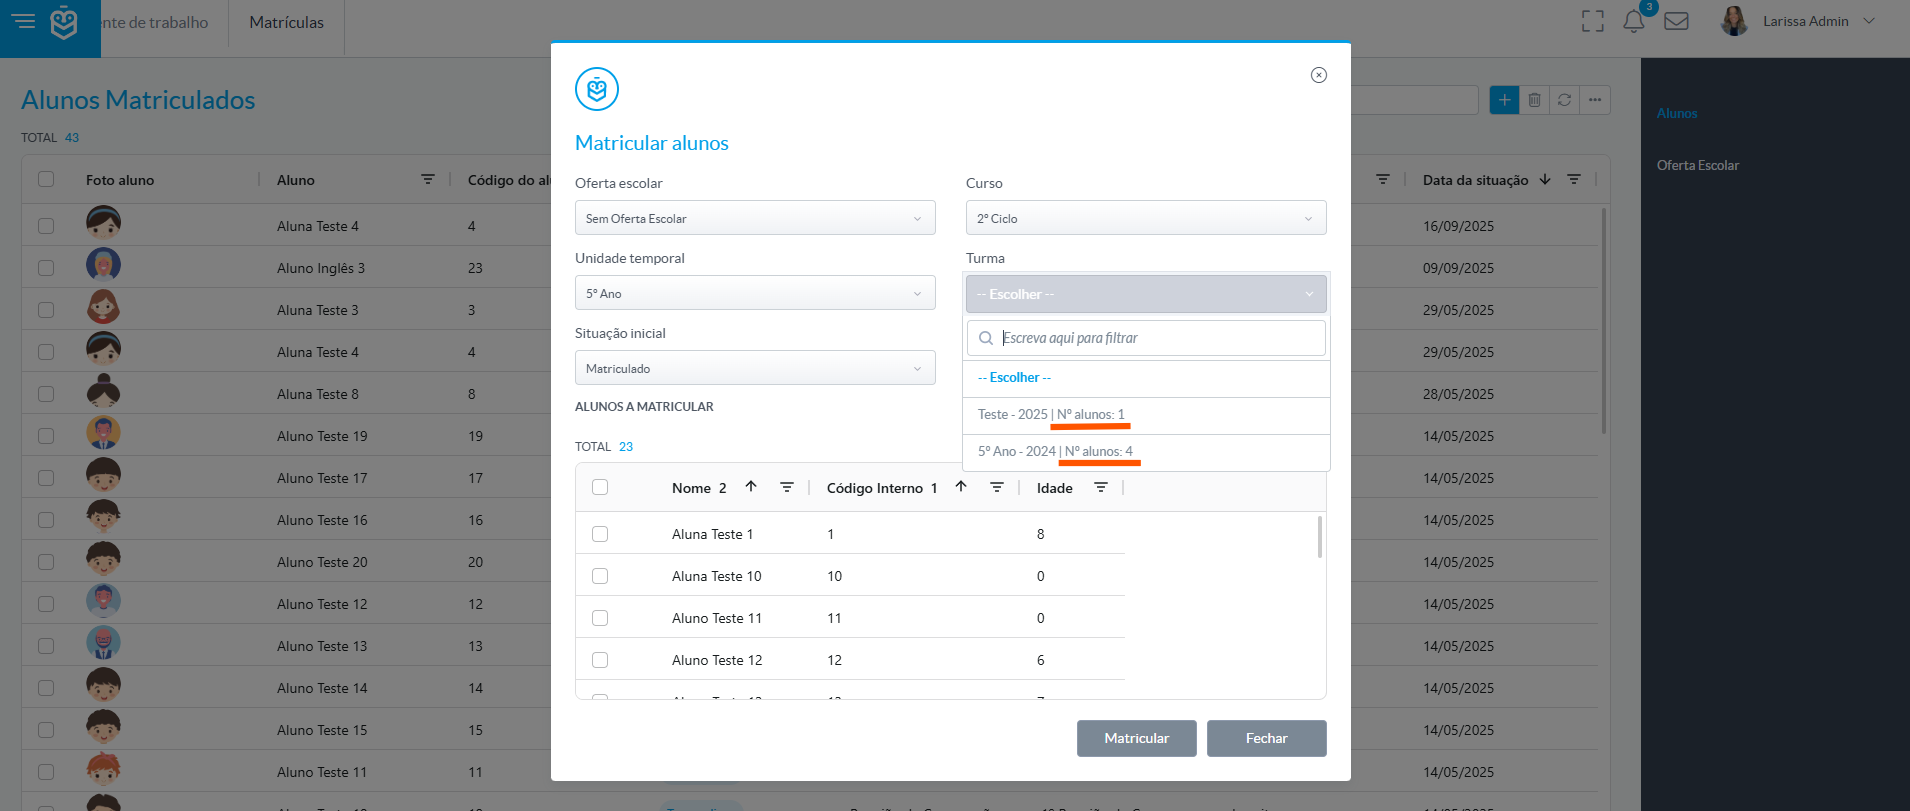Choose the '-- Escolher --' option
This screenshot has height=811, width=1910.
1146,378
